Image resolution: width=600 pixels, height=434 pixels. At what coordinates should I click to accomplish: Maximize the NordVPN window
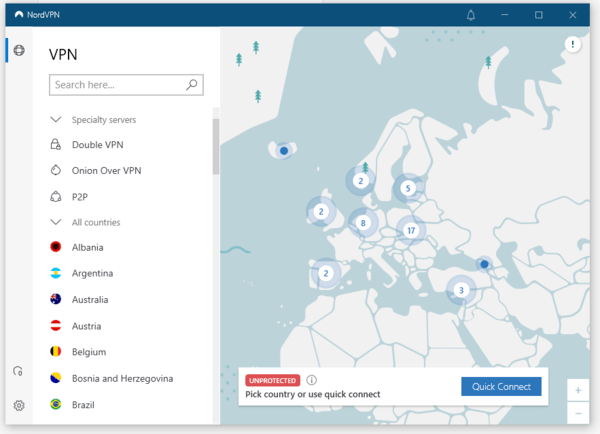pyautogui.click(x=538, y=15)
